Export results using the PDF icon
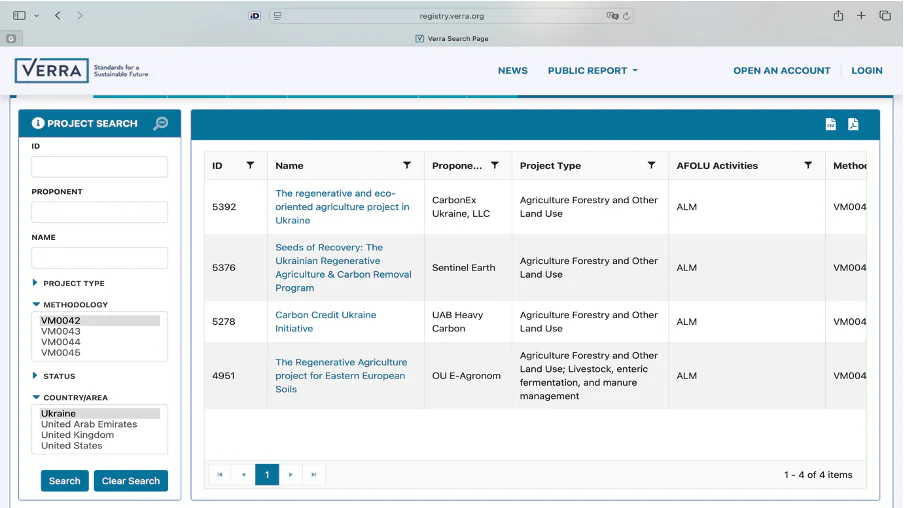The width and height of the screenshot is (904, 508). [853, 124]
